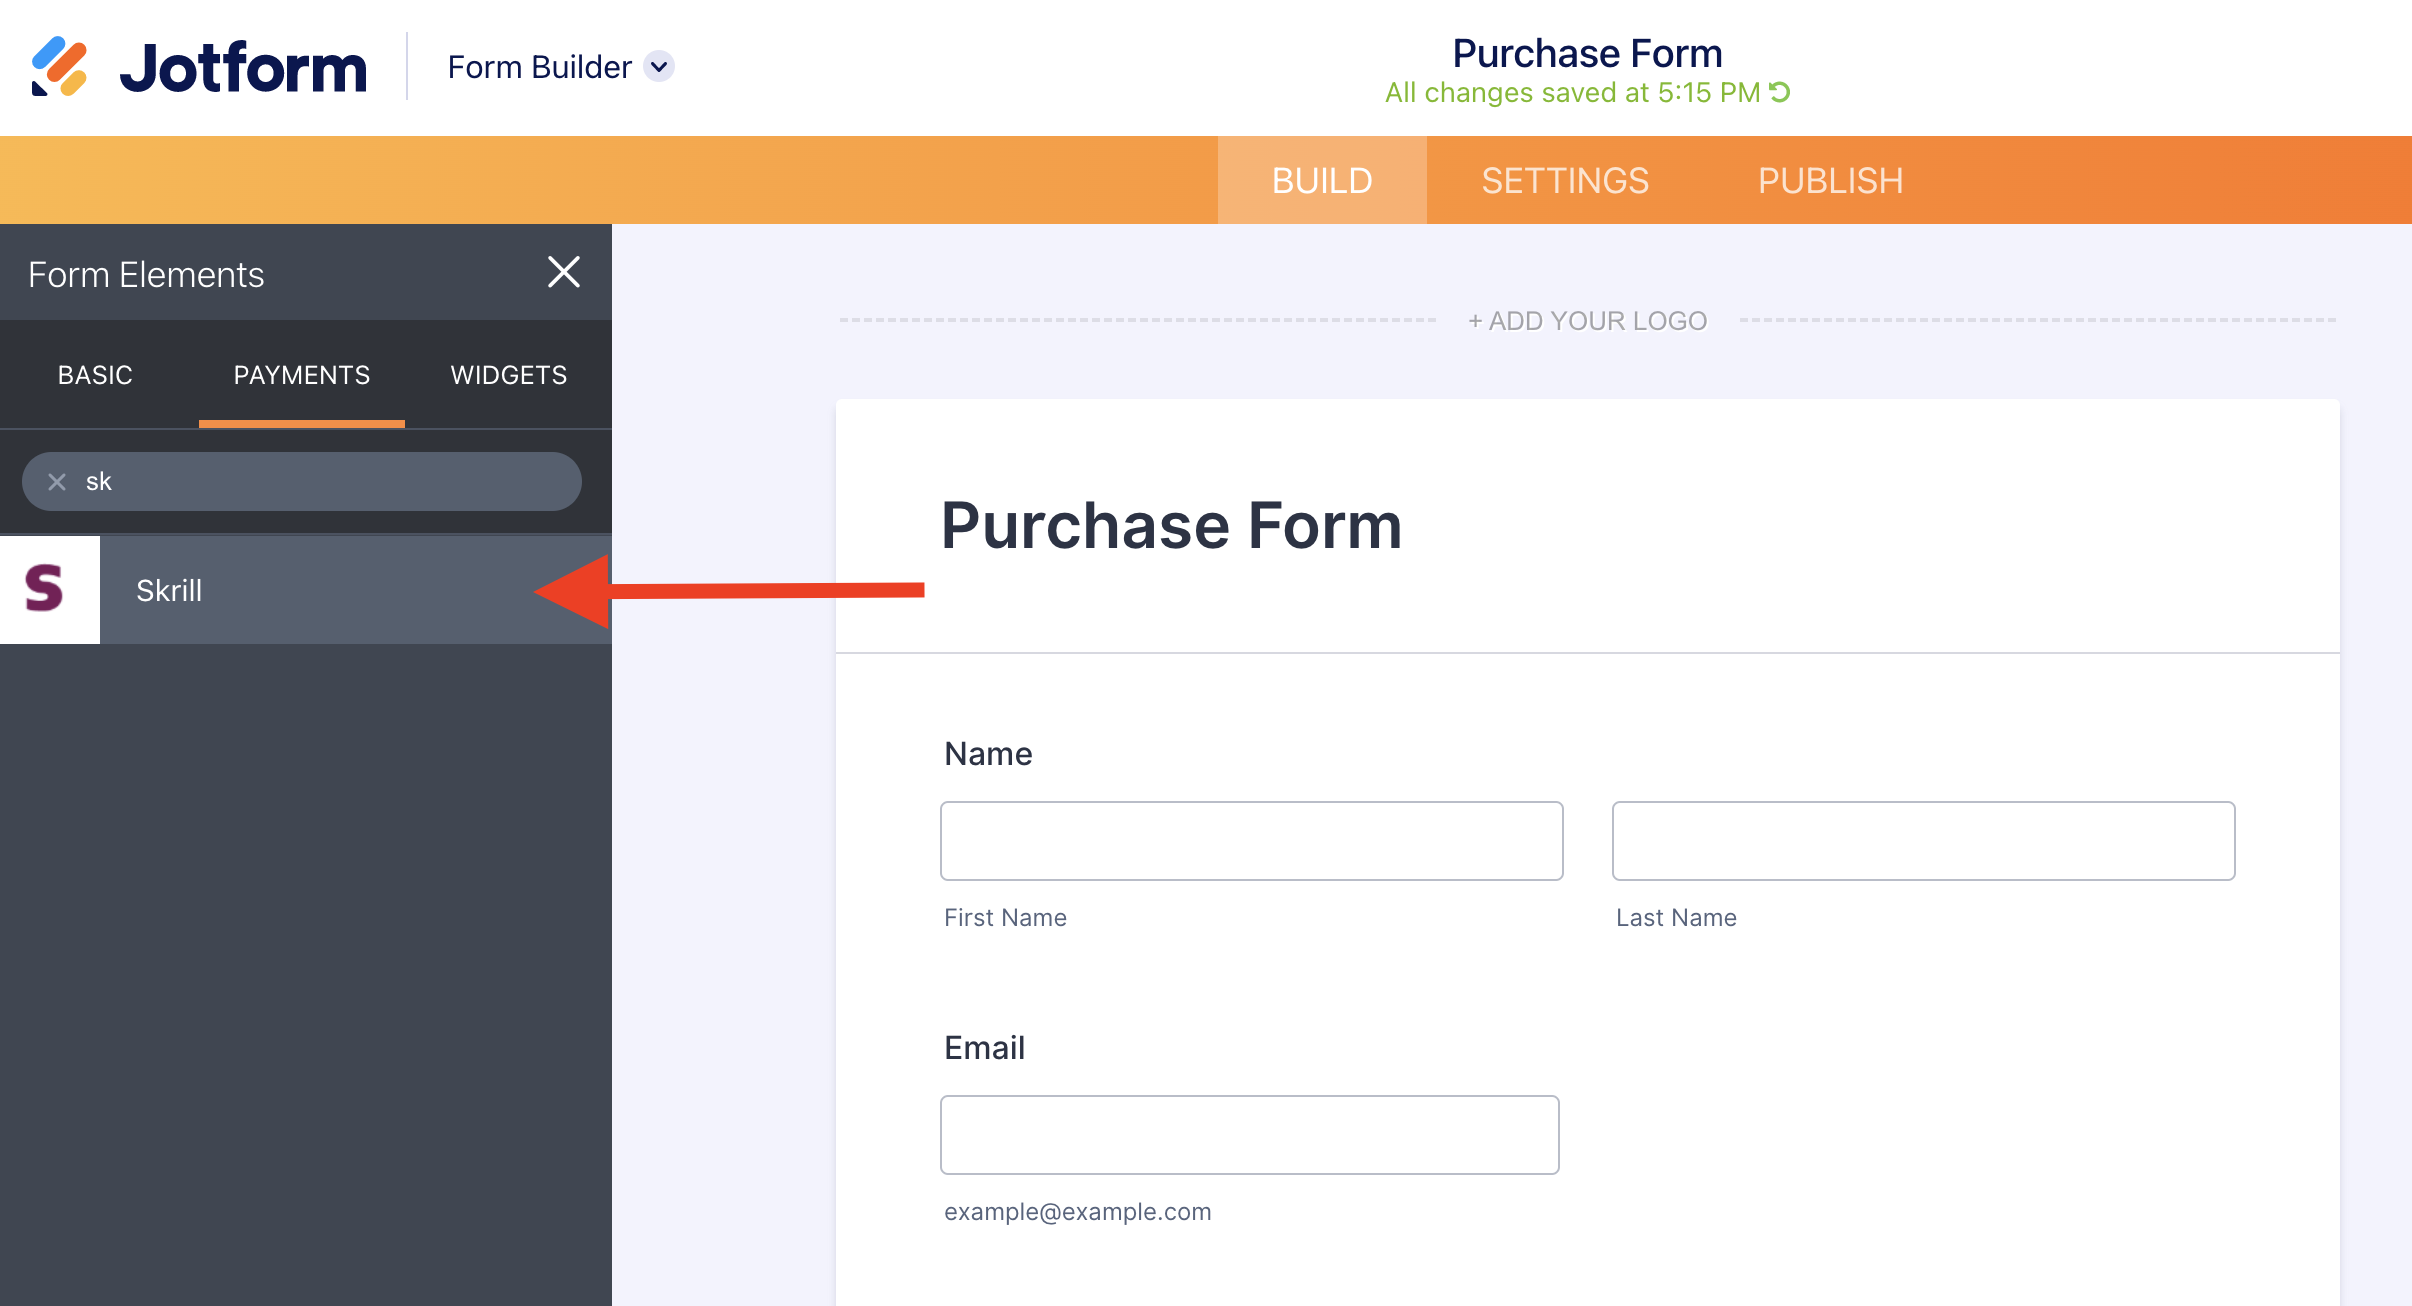This screenshot has height=1306, width=2412.
Task: Click the Email input field
Action: (1249, 1135)
